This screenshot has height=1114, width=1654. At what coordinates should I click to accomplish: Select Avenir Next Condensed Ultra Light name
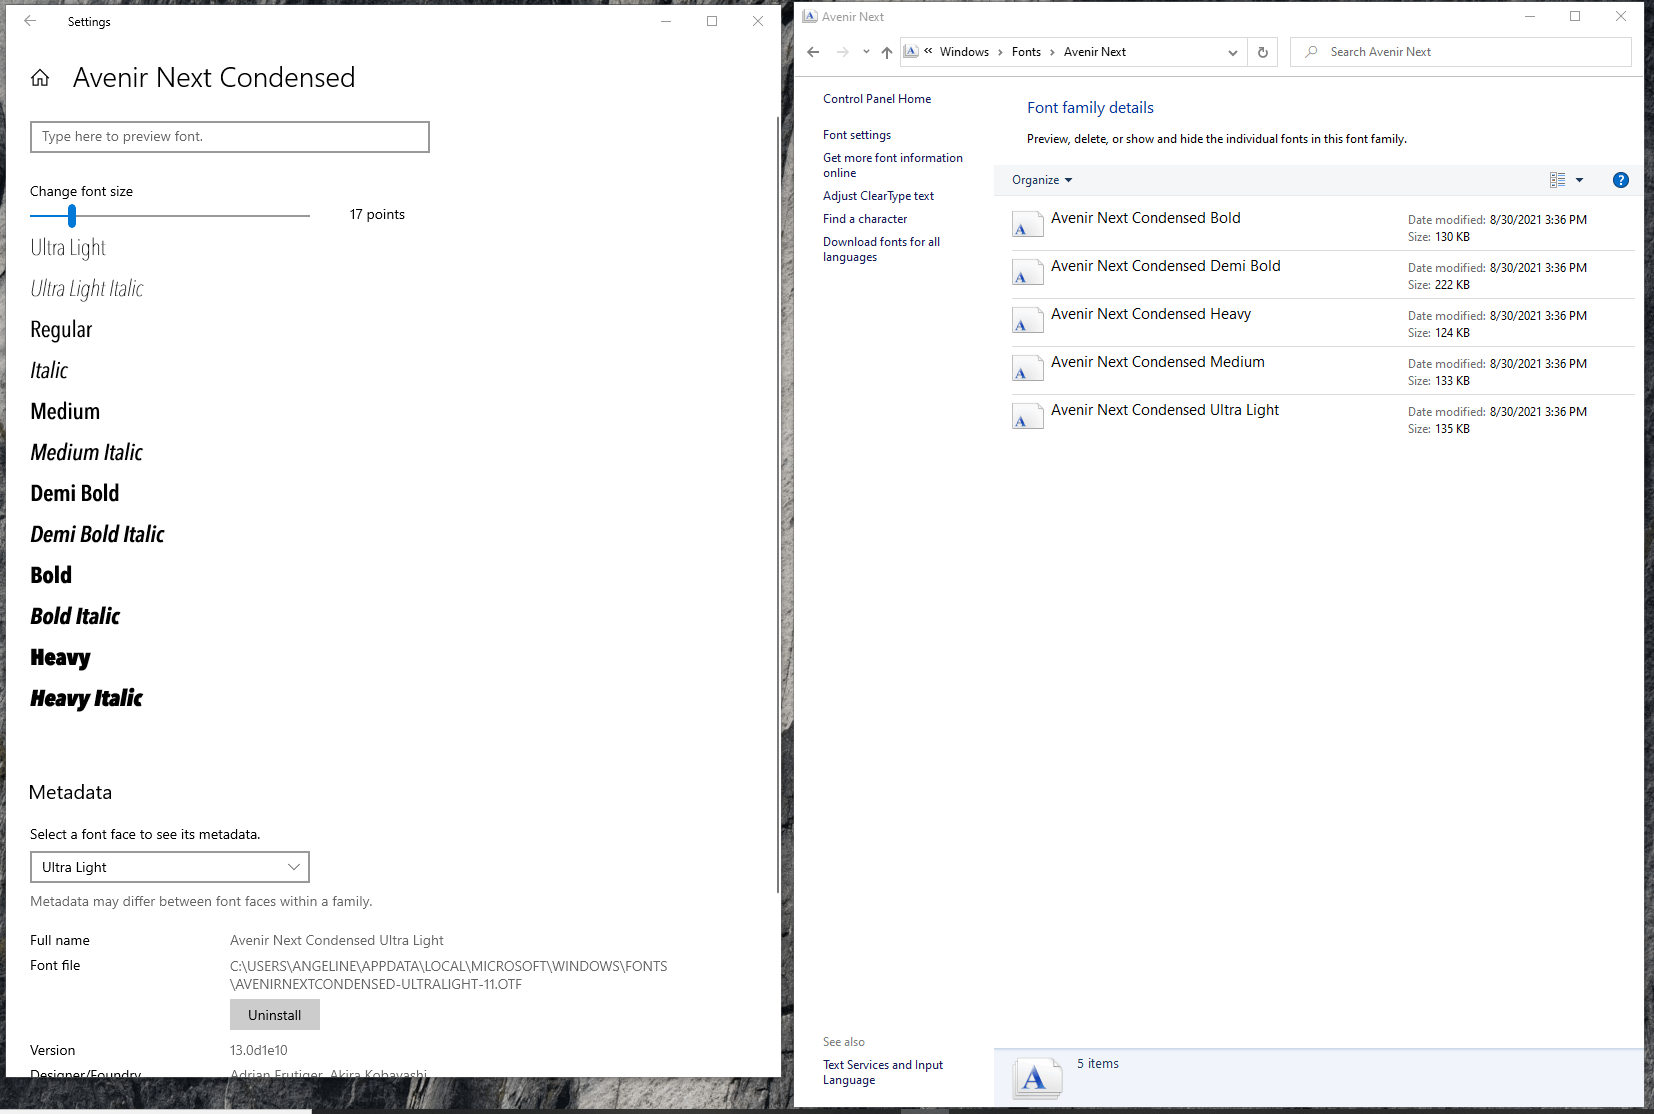[x=1165, y=410]
